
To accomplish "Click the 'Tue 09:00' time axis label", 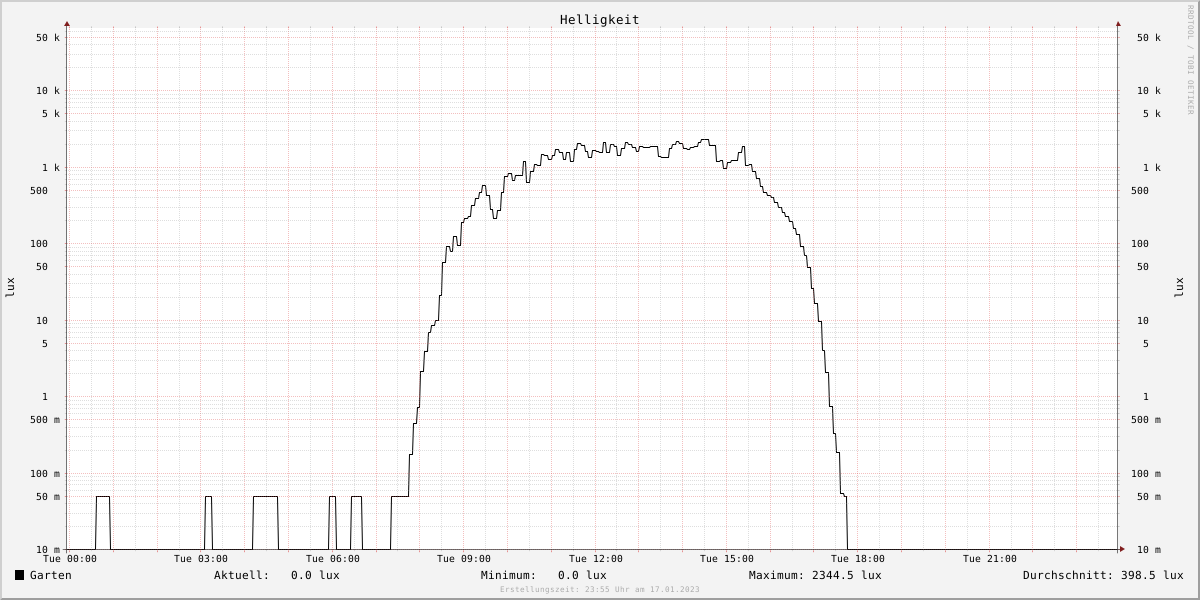I will point(464,559).
